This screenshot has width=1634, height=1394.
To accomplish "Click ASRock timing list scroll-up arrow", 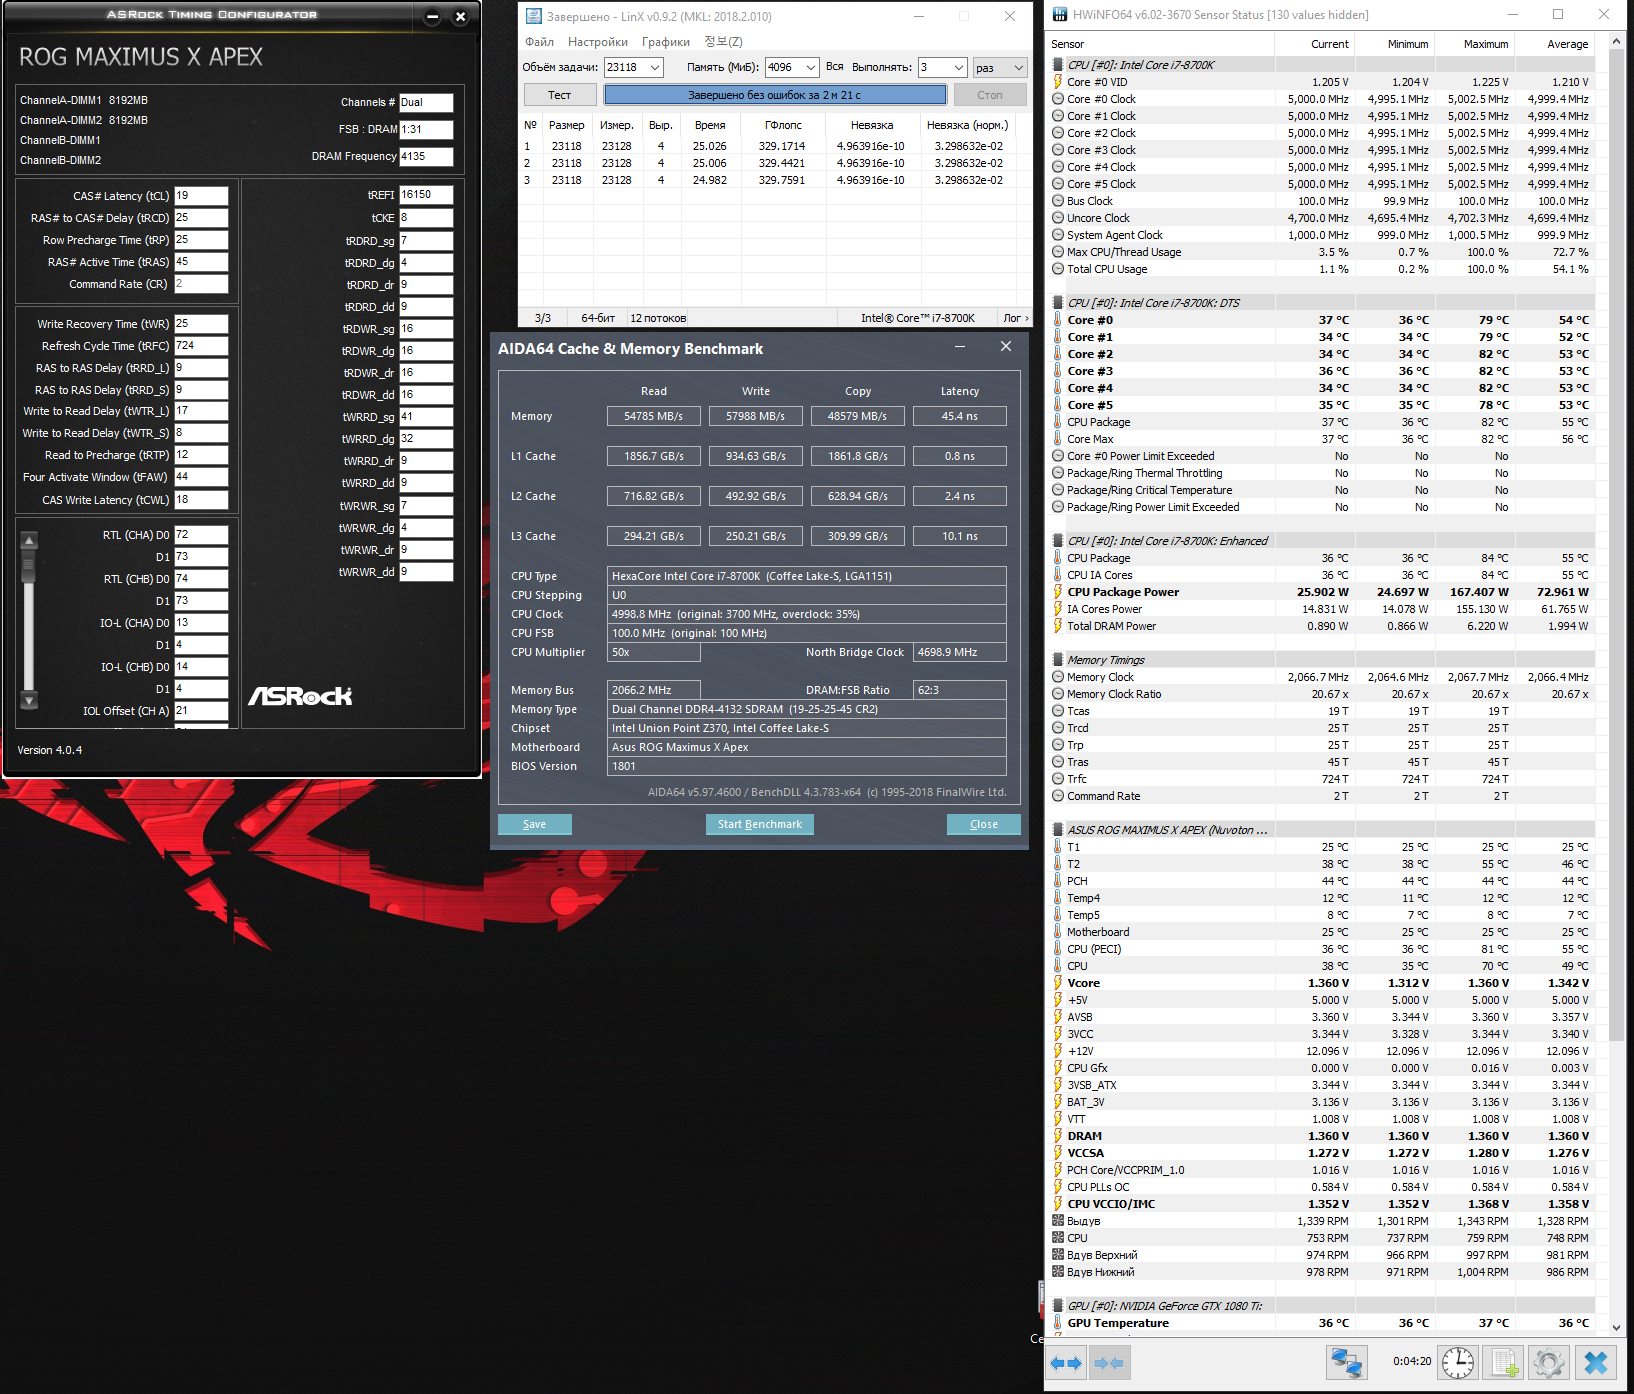I will pos(29,541).
